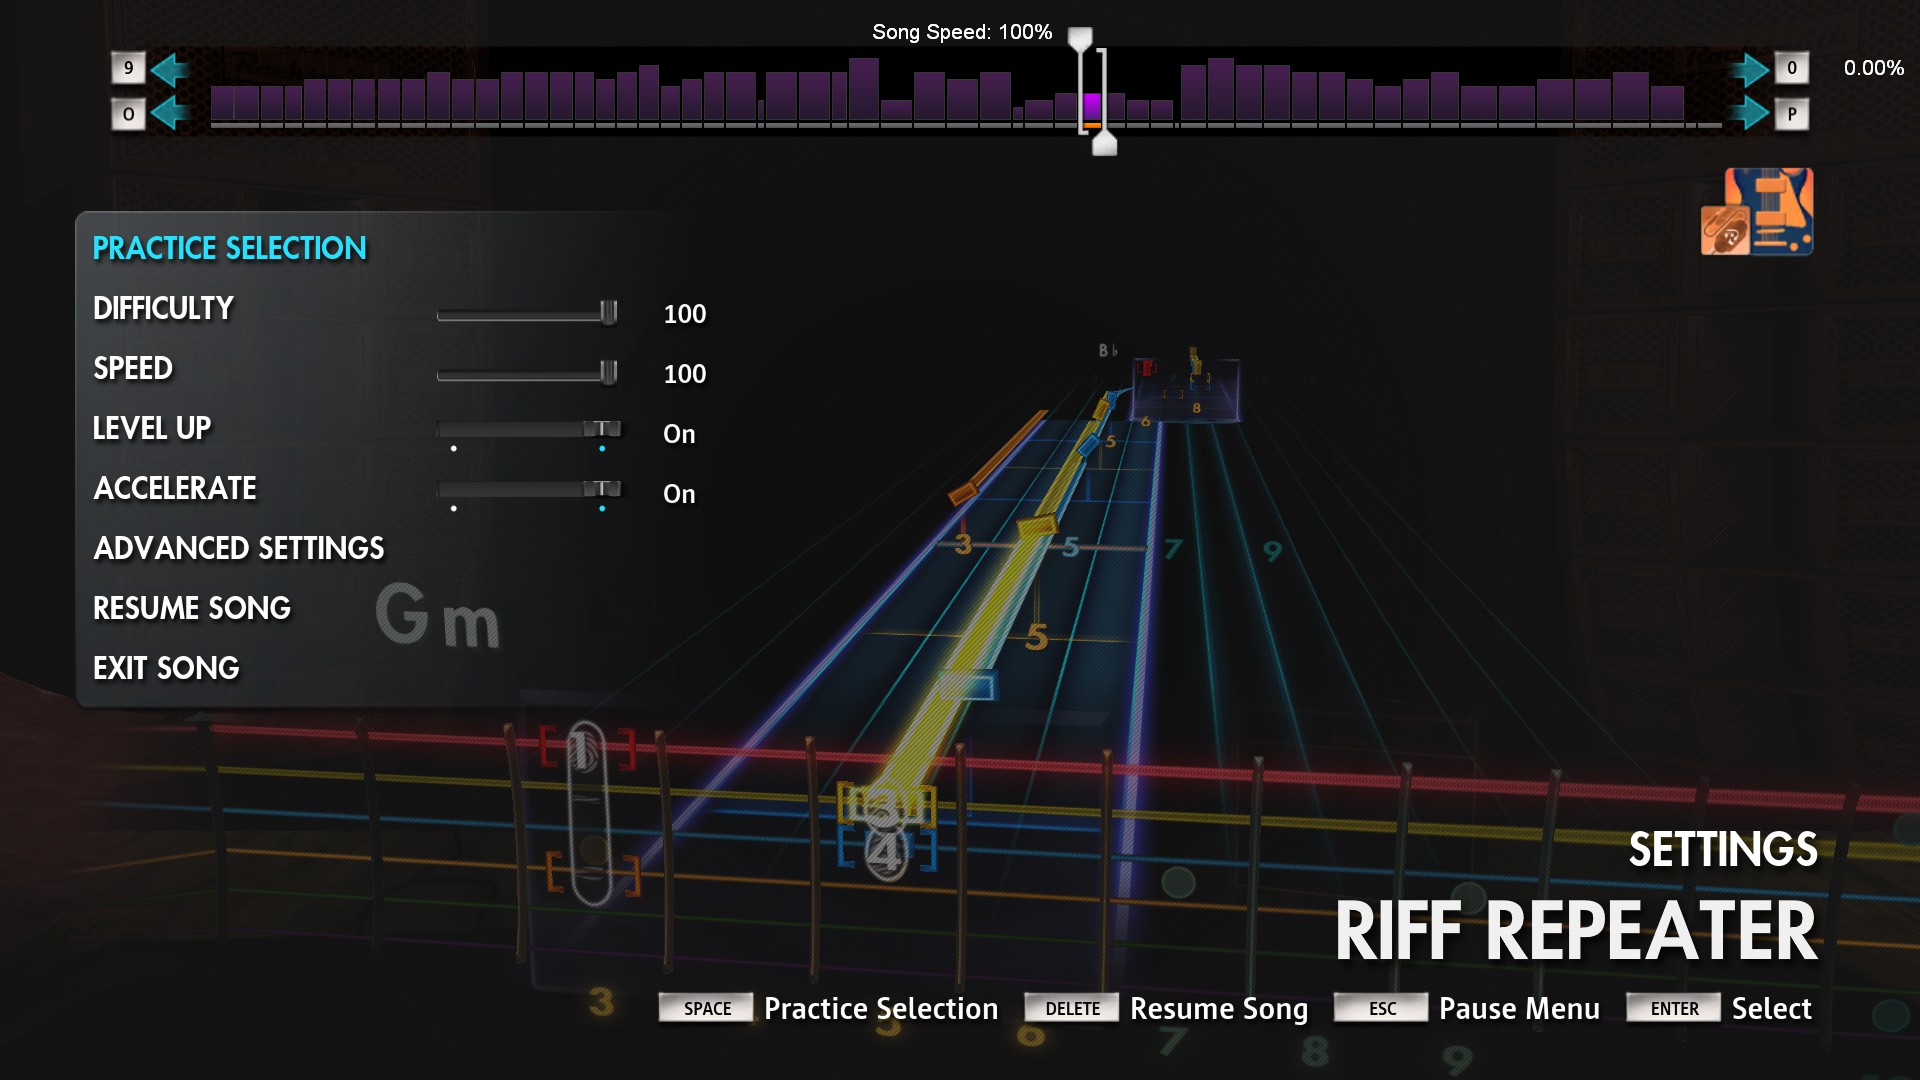1920x1080 pixels.
Task: Click the Gm chord label
Action: [x=438, y=617]
